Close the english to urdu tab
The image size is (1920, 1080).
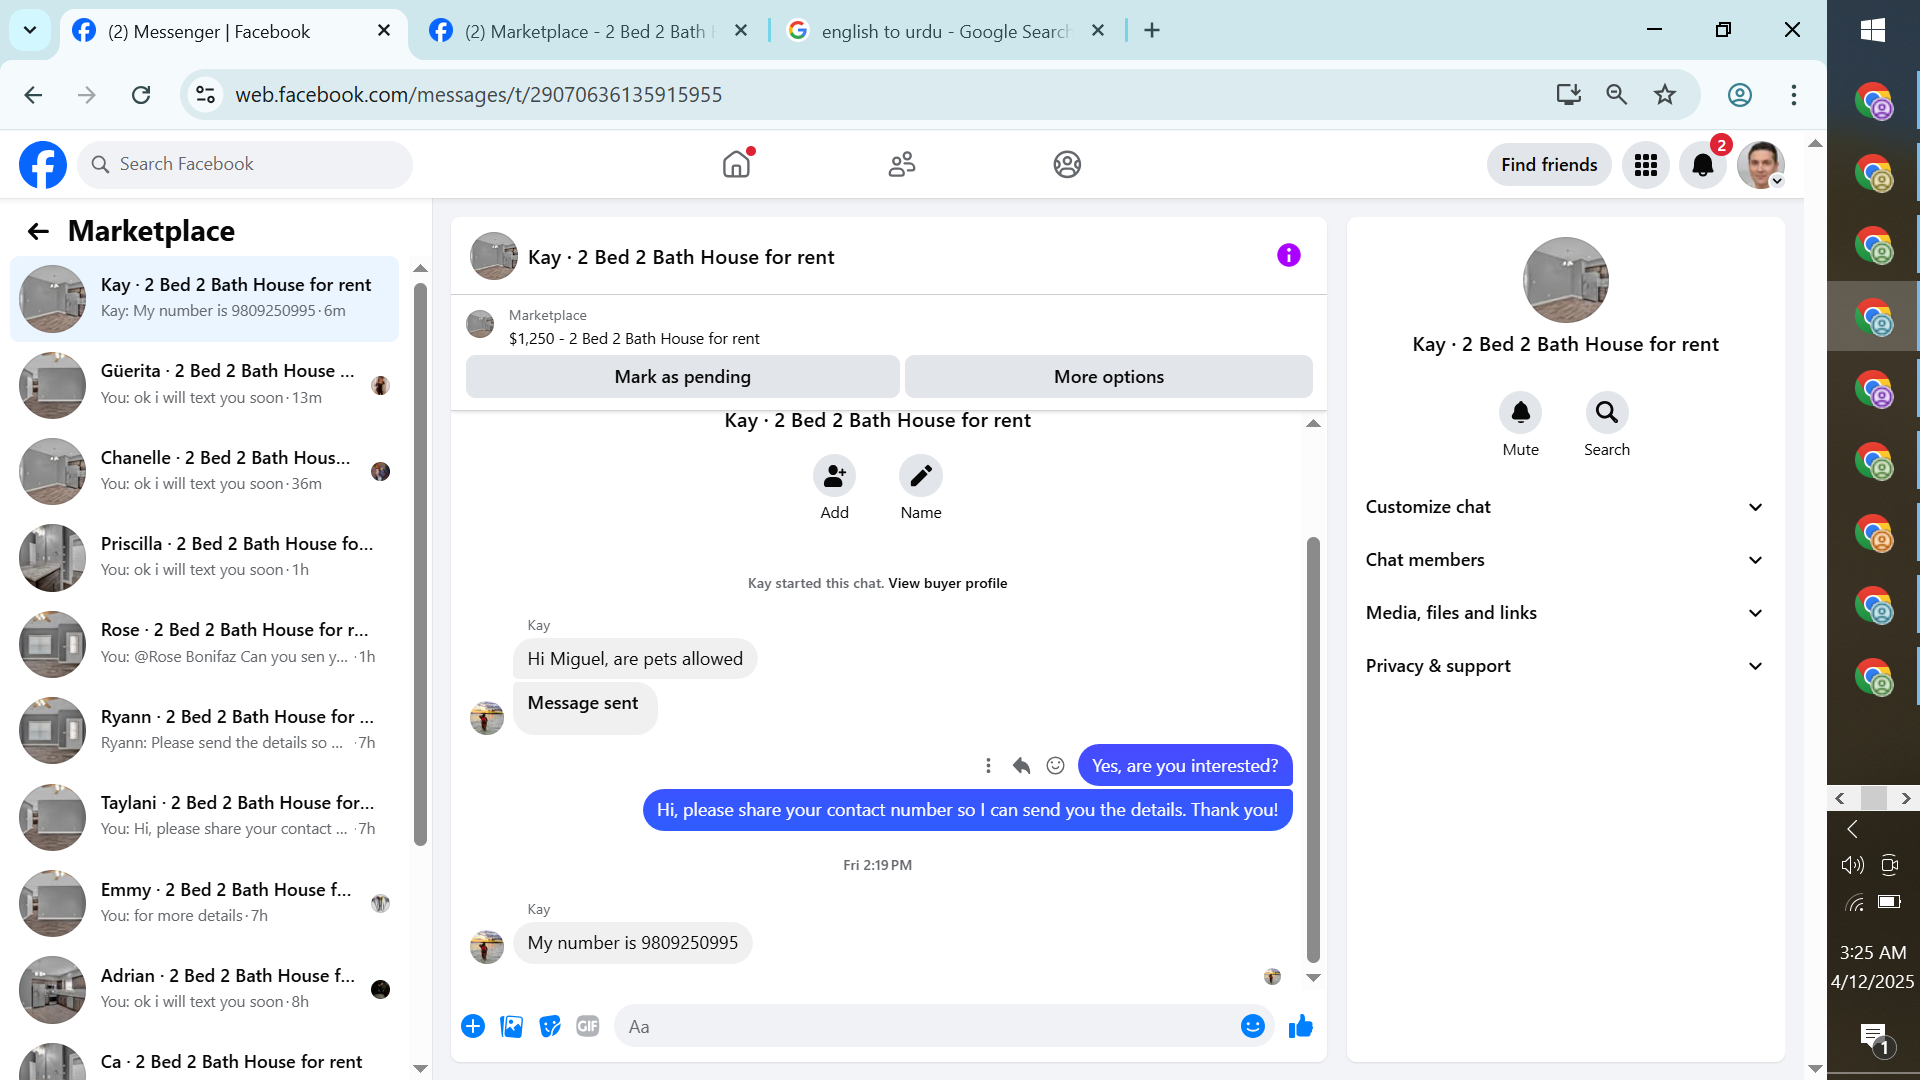1098,30
